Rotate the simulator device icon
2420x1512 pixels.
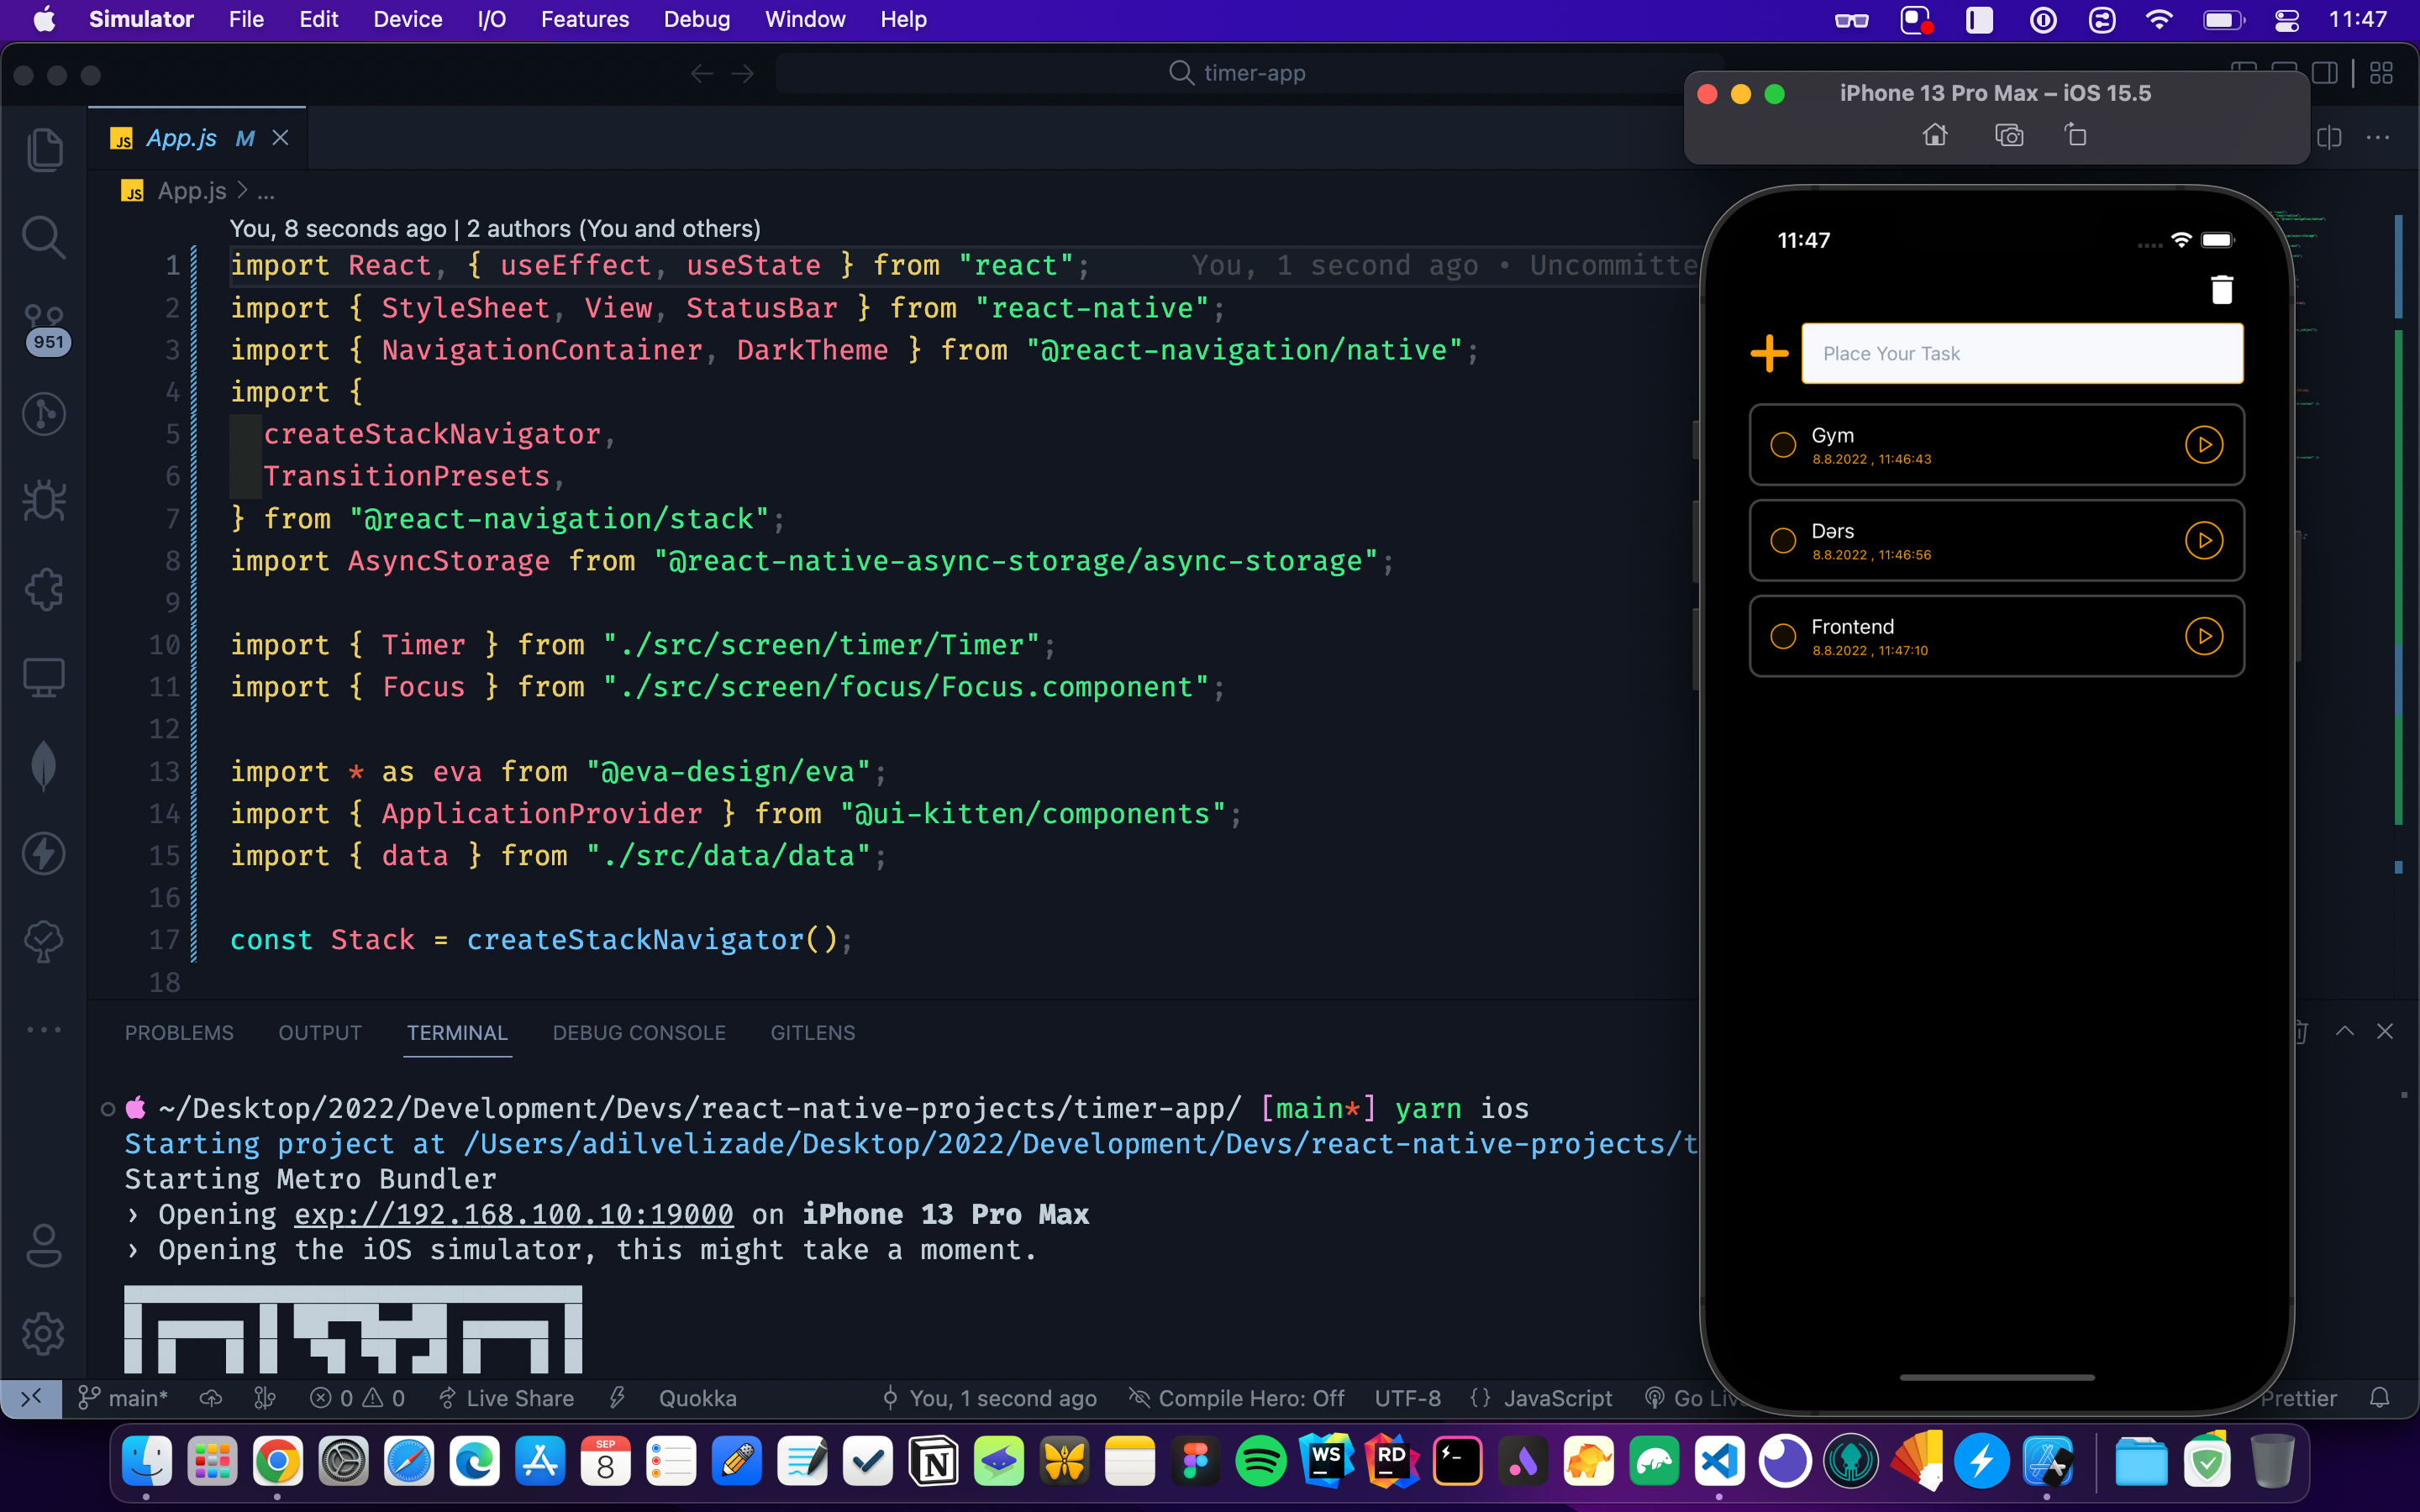[2076, 135]
